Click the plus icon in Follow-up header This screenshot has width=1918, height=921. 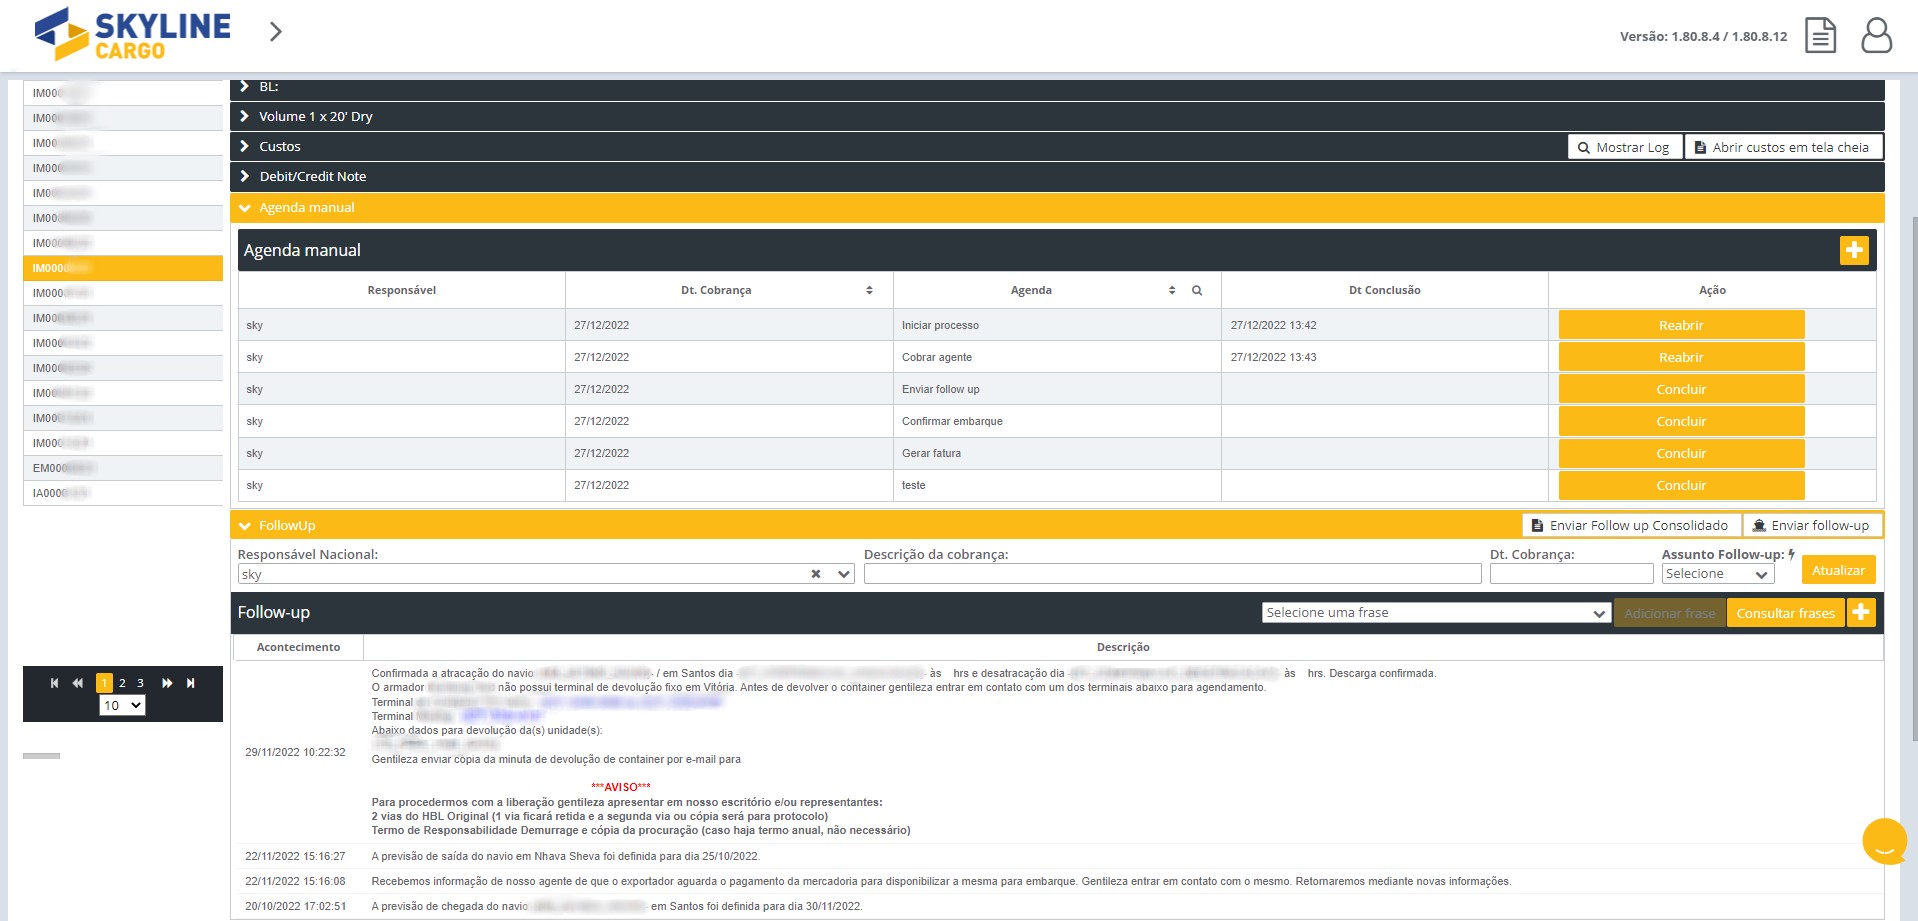click(x=1860, y=612)
